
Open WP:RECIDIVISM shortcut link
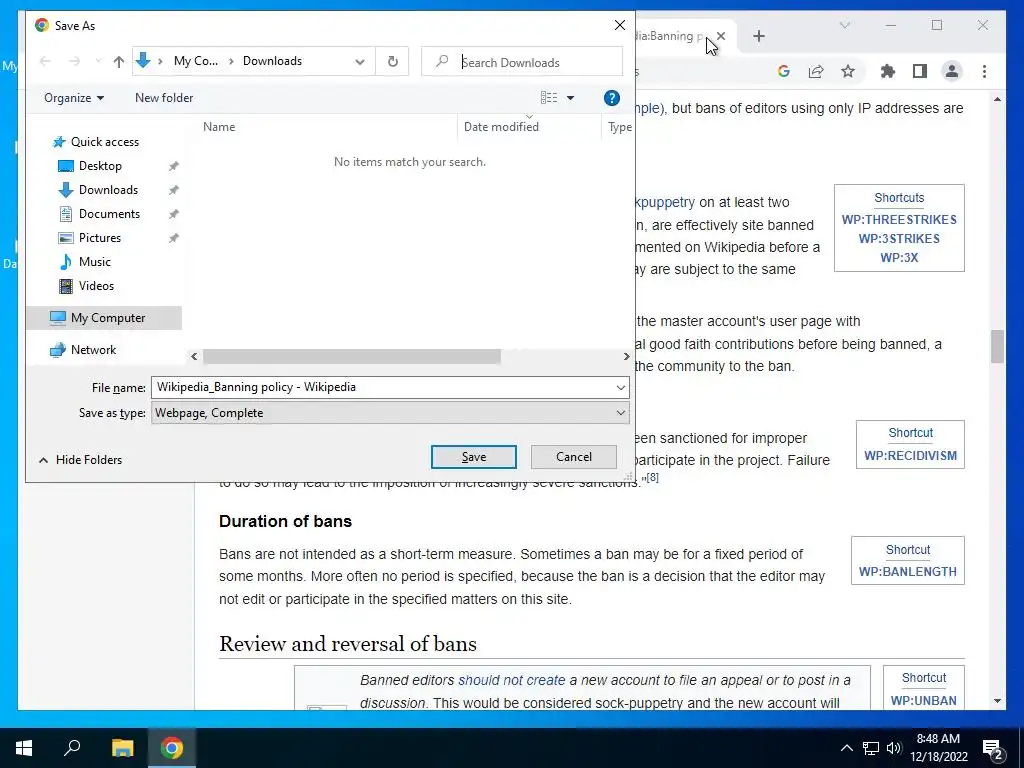[910, 456]
